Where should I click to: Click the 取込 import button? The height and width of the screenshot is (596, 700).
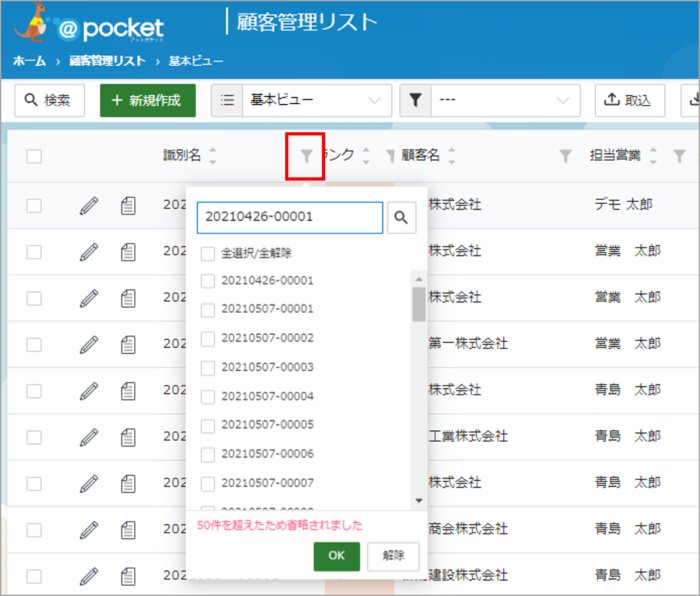pyautogui.click(x=629, y=100)
